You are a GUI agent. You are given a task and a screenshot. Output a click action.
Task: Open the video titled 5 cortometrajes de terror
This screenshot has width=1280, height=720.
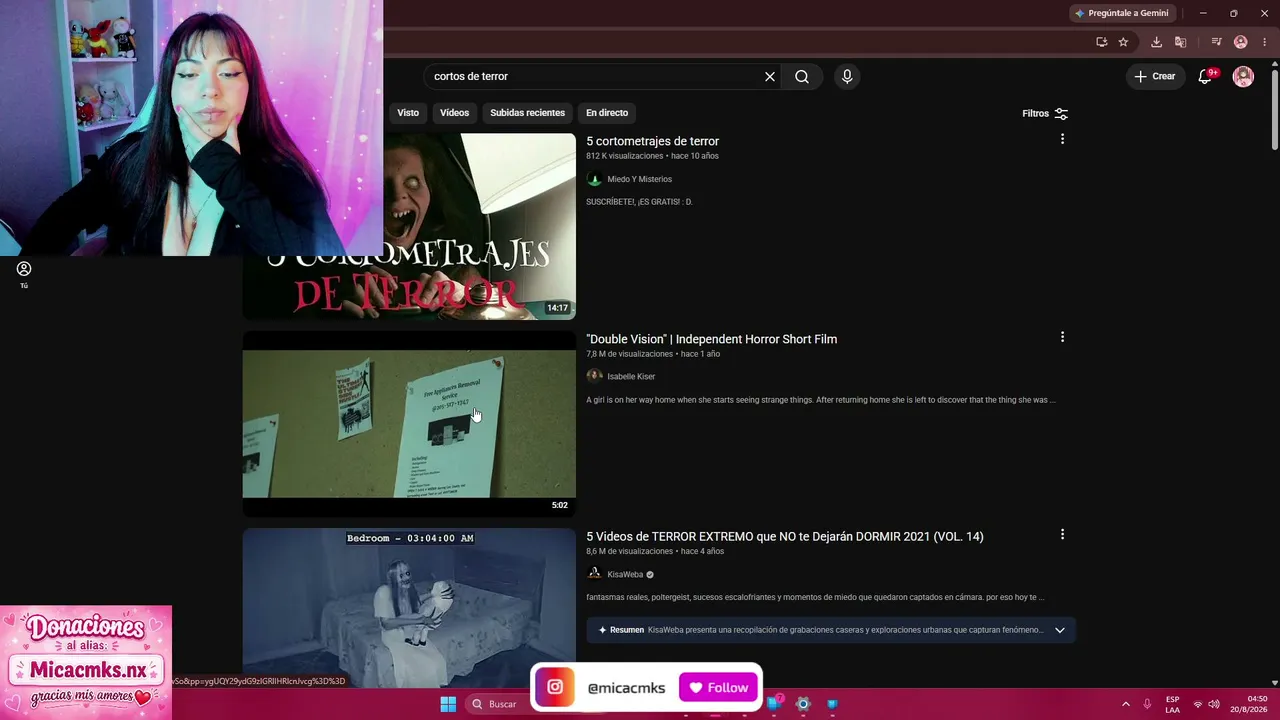[652, 141]
